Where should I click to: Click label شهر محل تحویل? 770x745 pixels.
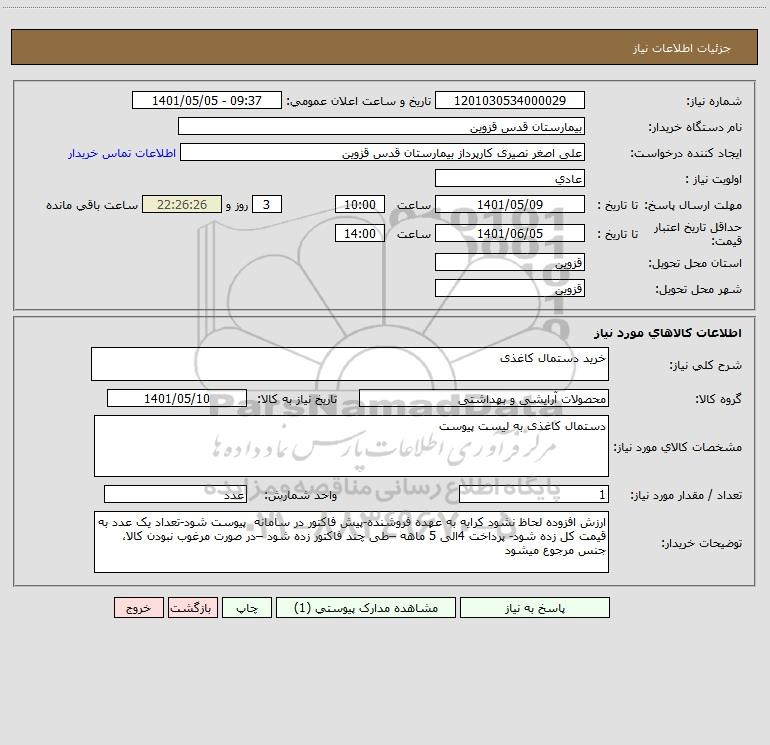(699, 289)
